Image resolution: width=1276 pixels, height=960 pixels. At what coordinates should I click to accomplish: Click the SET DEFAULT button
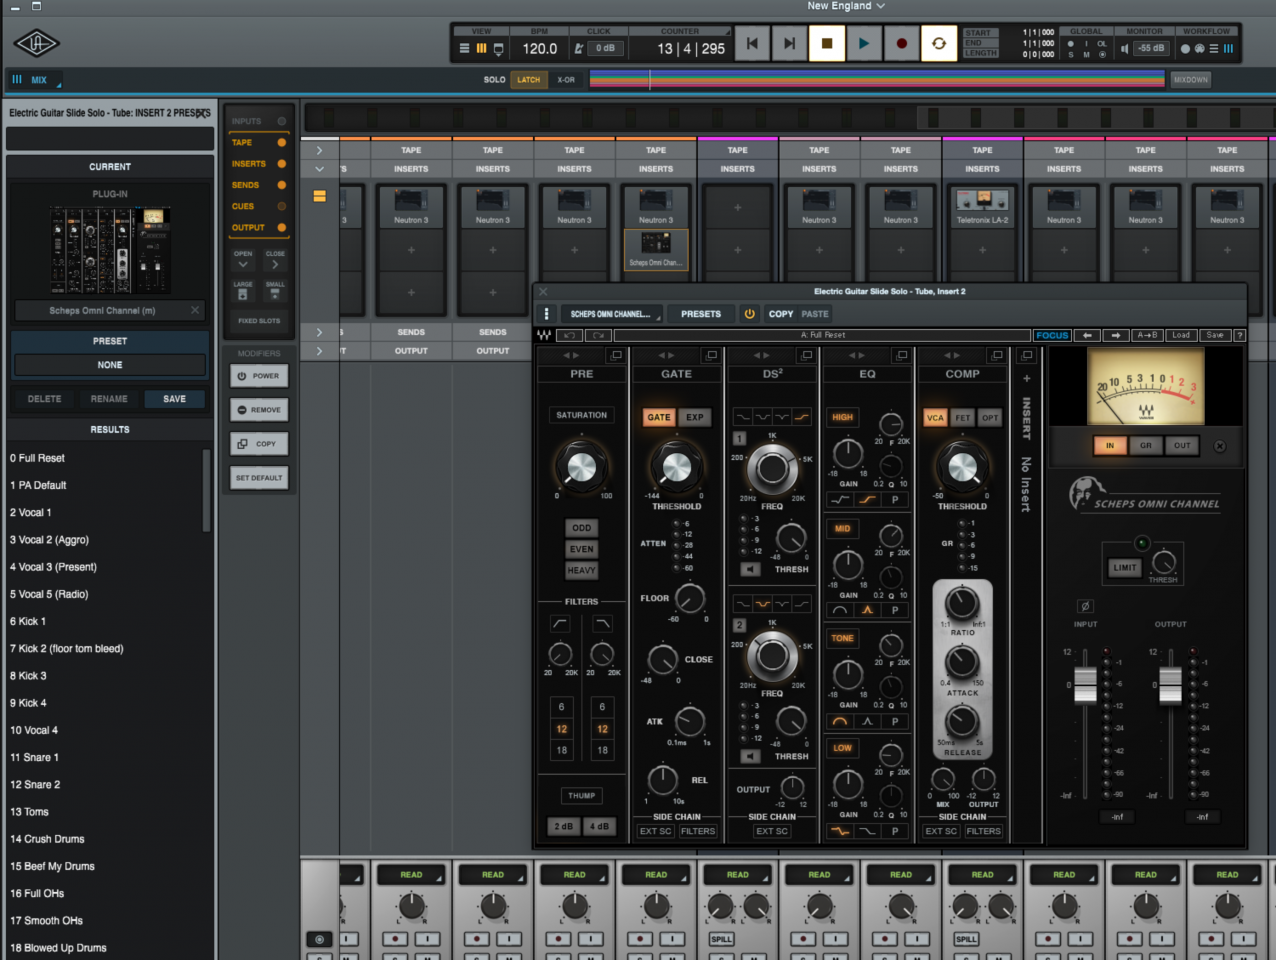point(259,478)
